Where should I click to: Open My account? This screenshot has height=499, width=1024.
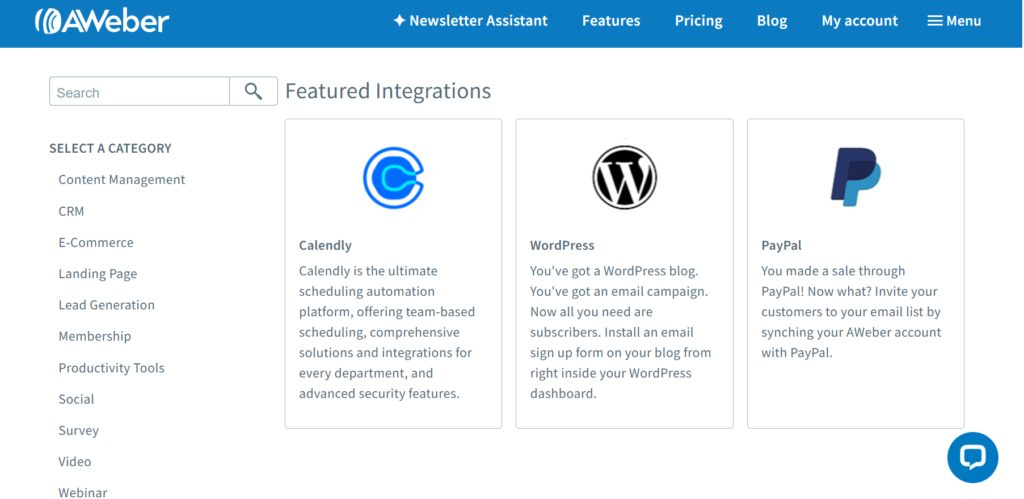tap(859, 21)
